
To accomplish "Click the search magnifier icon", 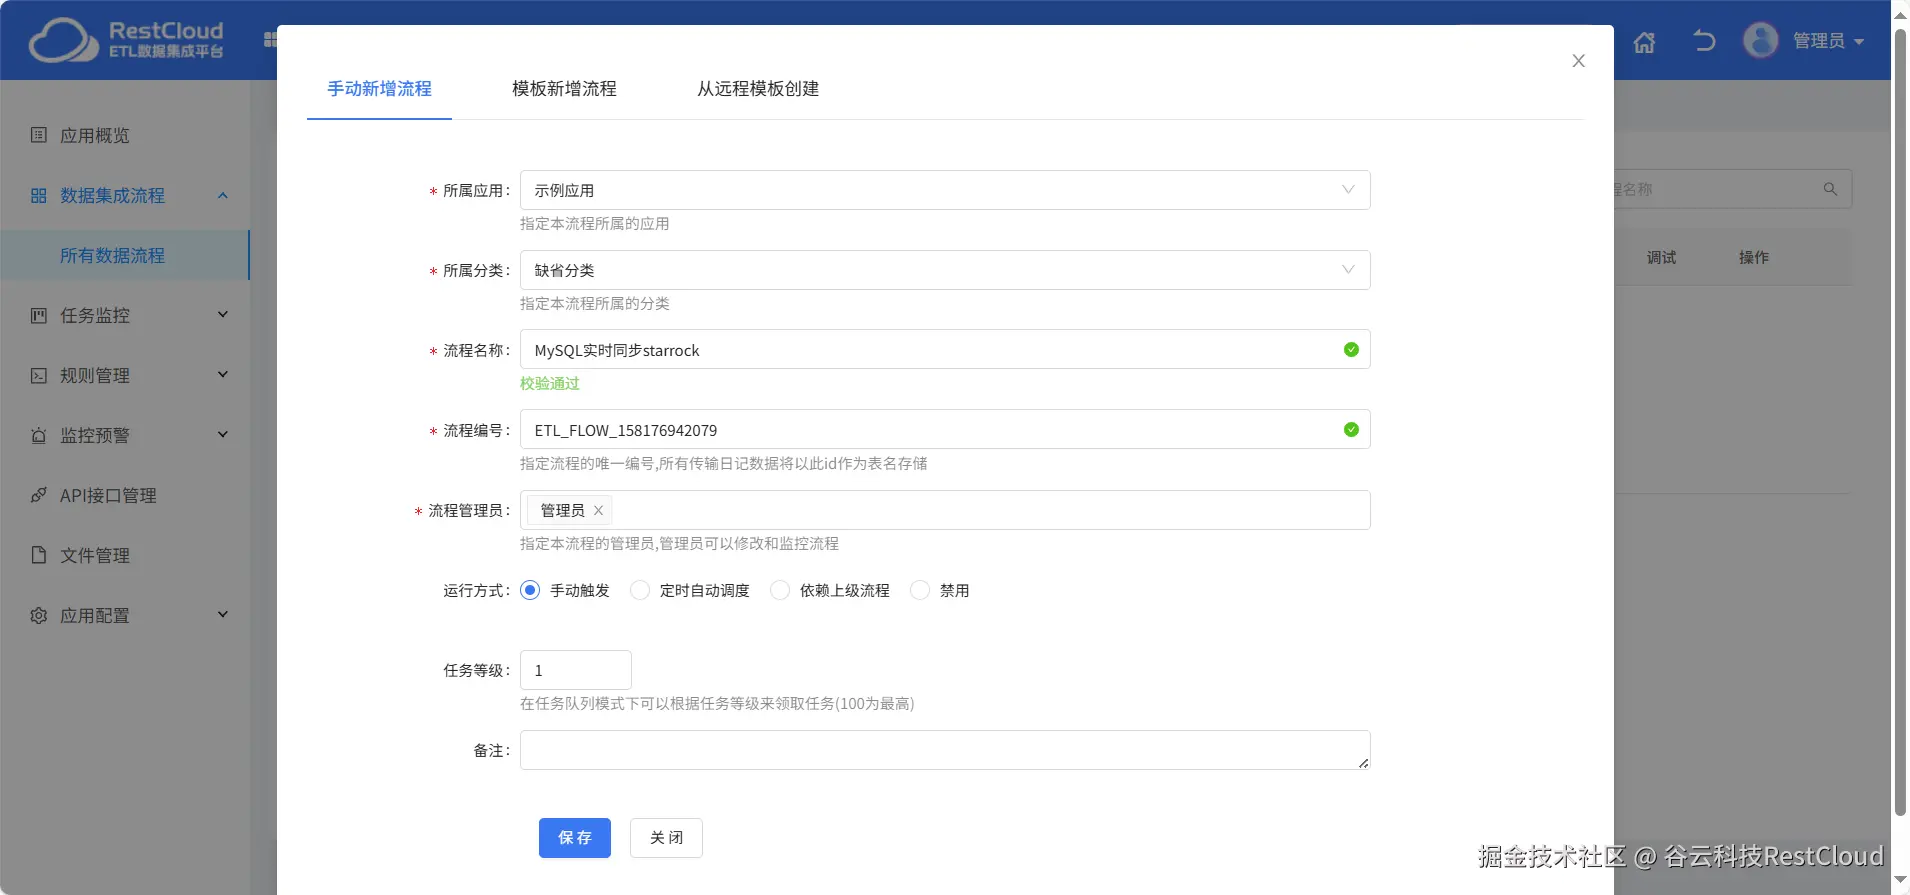I will (1830, 189).
